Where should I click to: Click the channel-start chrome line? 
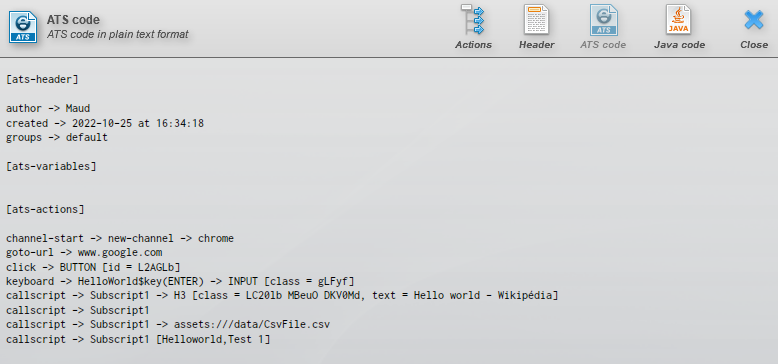(120, 239)
